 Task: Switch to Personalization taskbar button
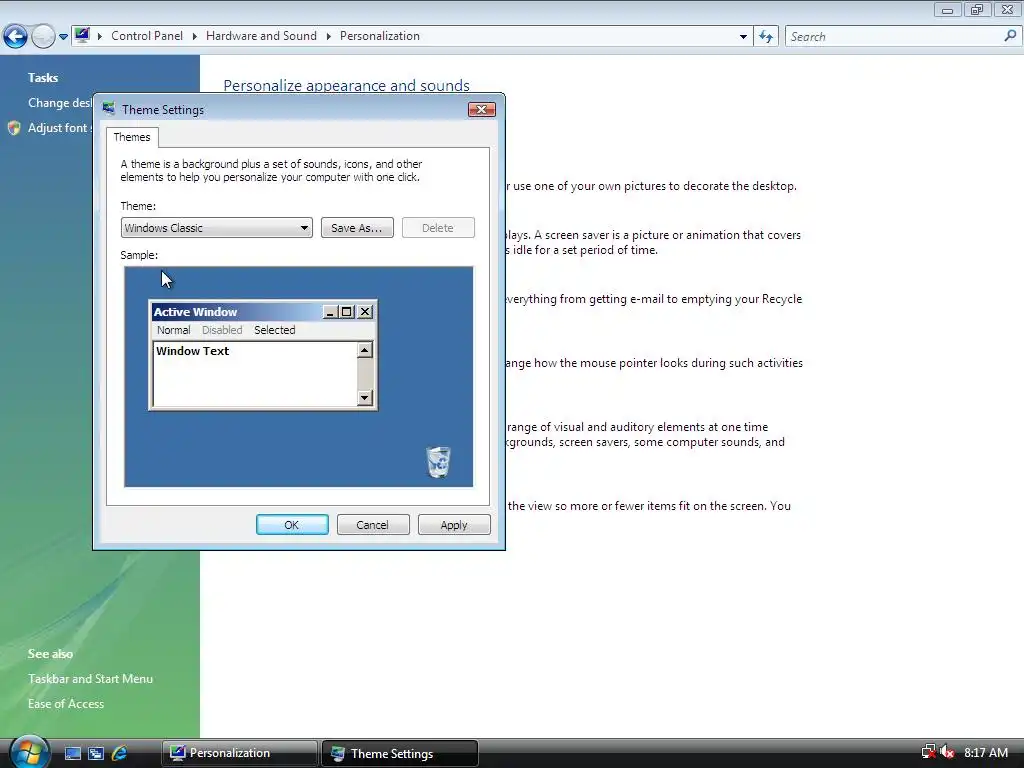(x=240, y=753)
